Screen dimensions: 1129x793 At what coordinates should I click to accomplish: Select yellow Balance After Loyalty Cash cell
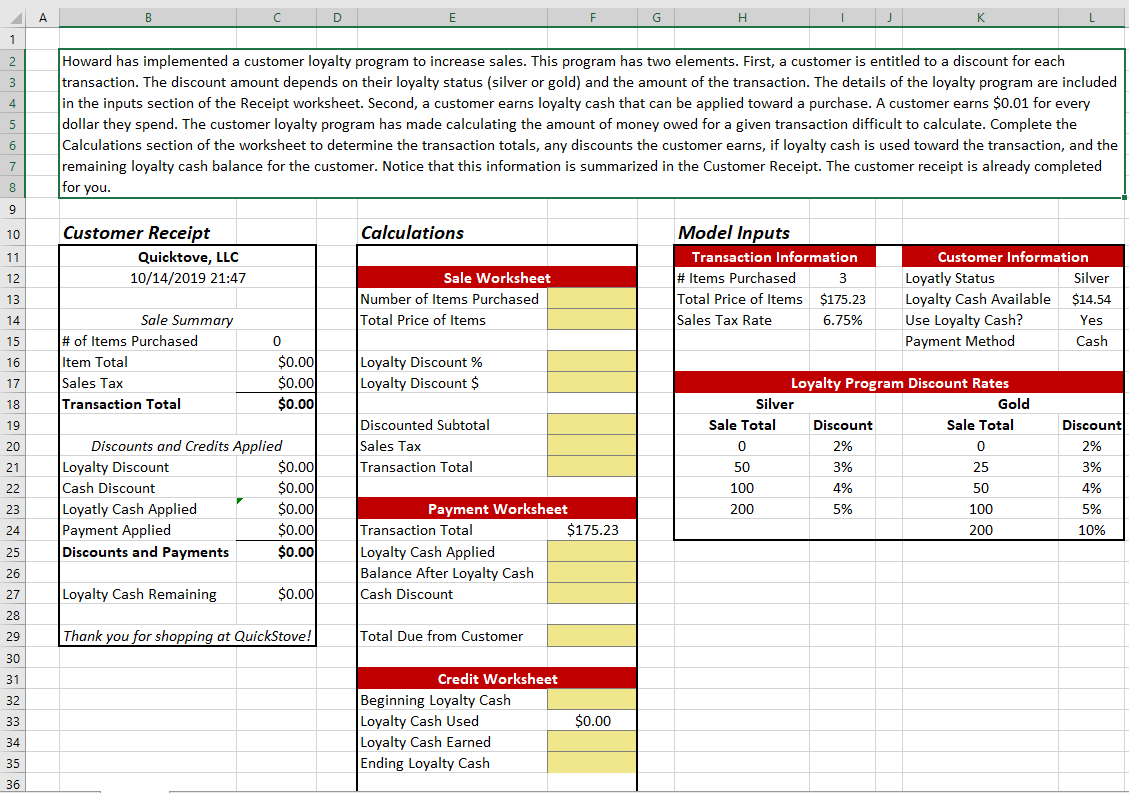592,573
